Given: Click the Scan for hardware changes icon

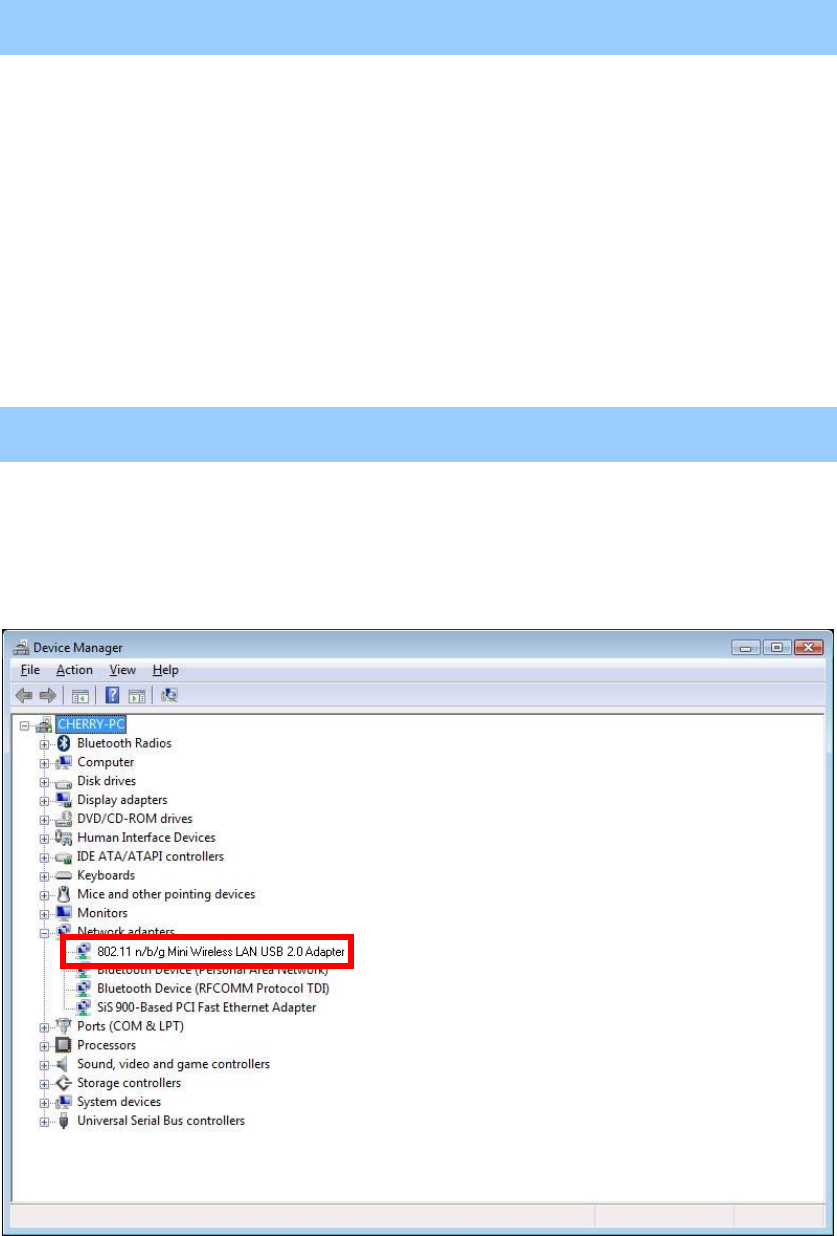Looking at the screenshot, I should 169,695.
